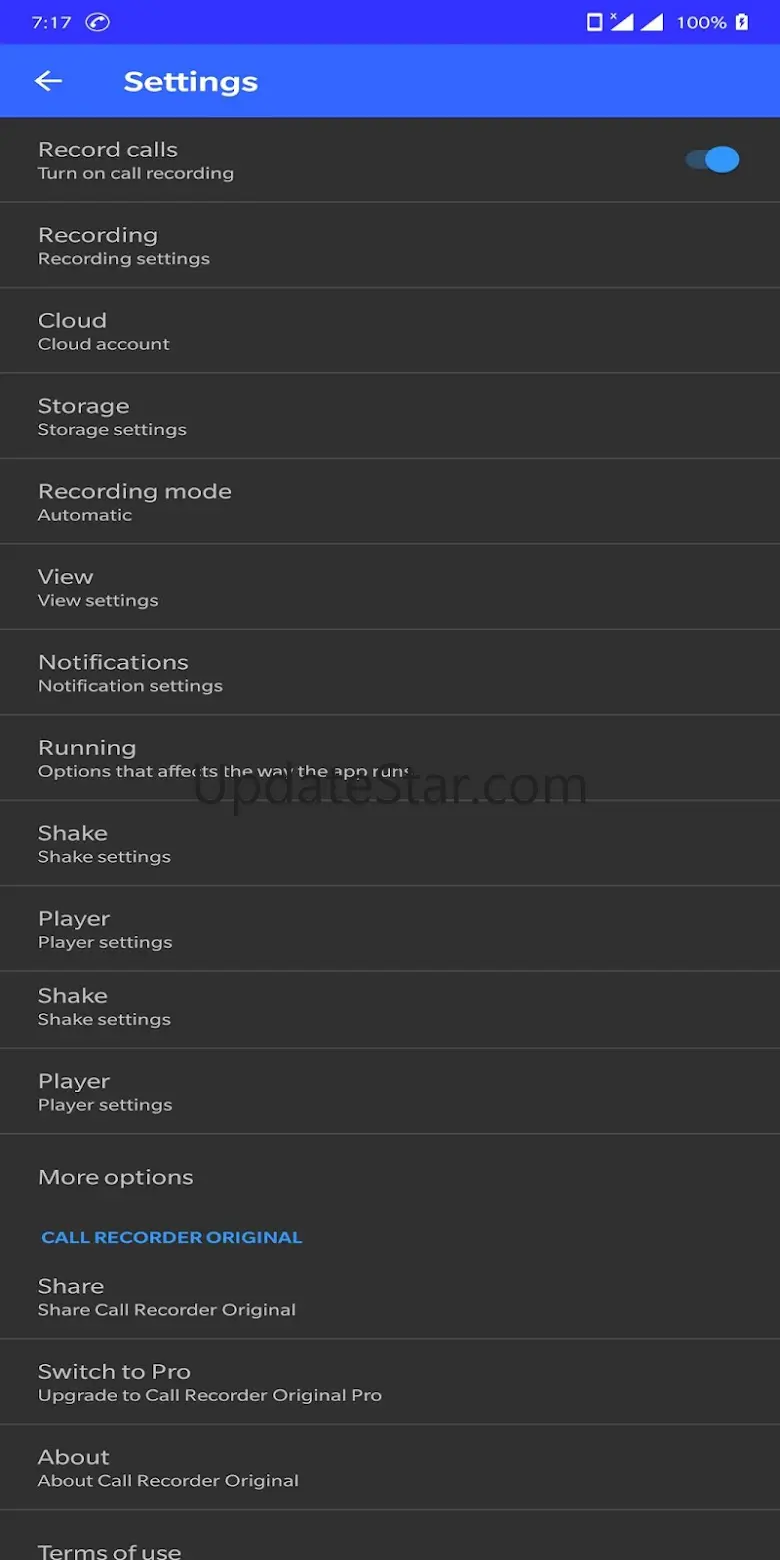Tap the phone call icon in status bar
This screenshot has height=1560, width=780.
tap(97, 22)
